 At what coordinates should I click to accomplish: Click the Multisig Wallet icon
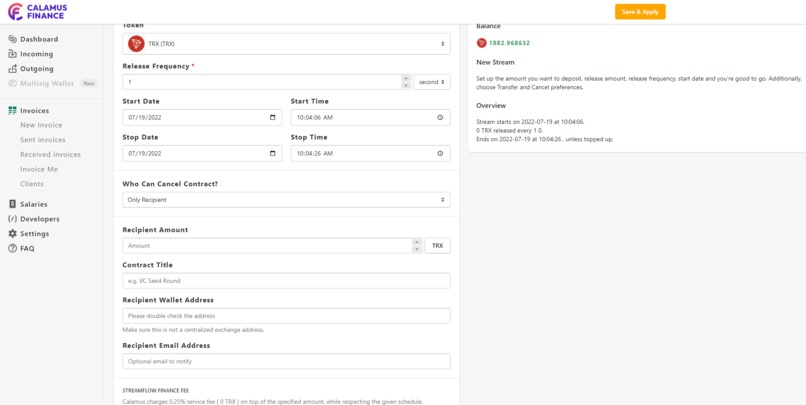coord(13,83)
